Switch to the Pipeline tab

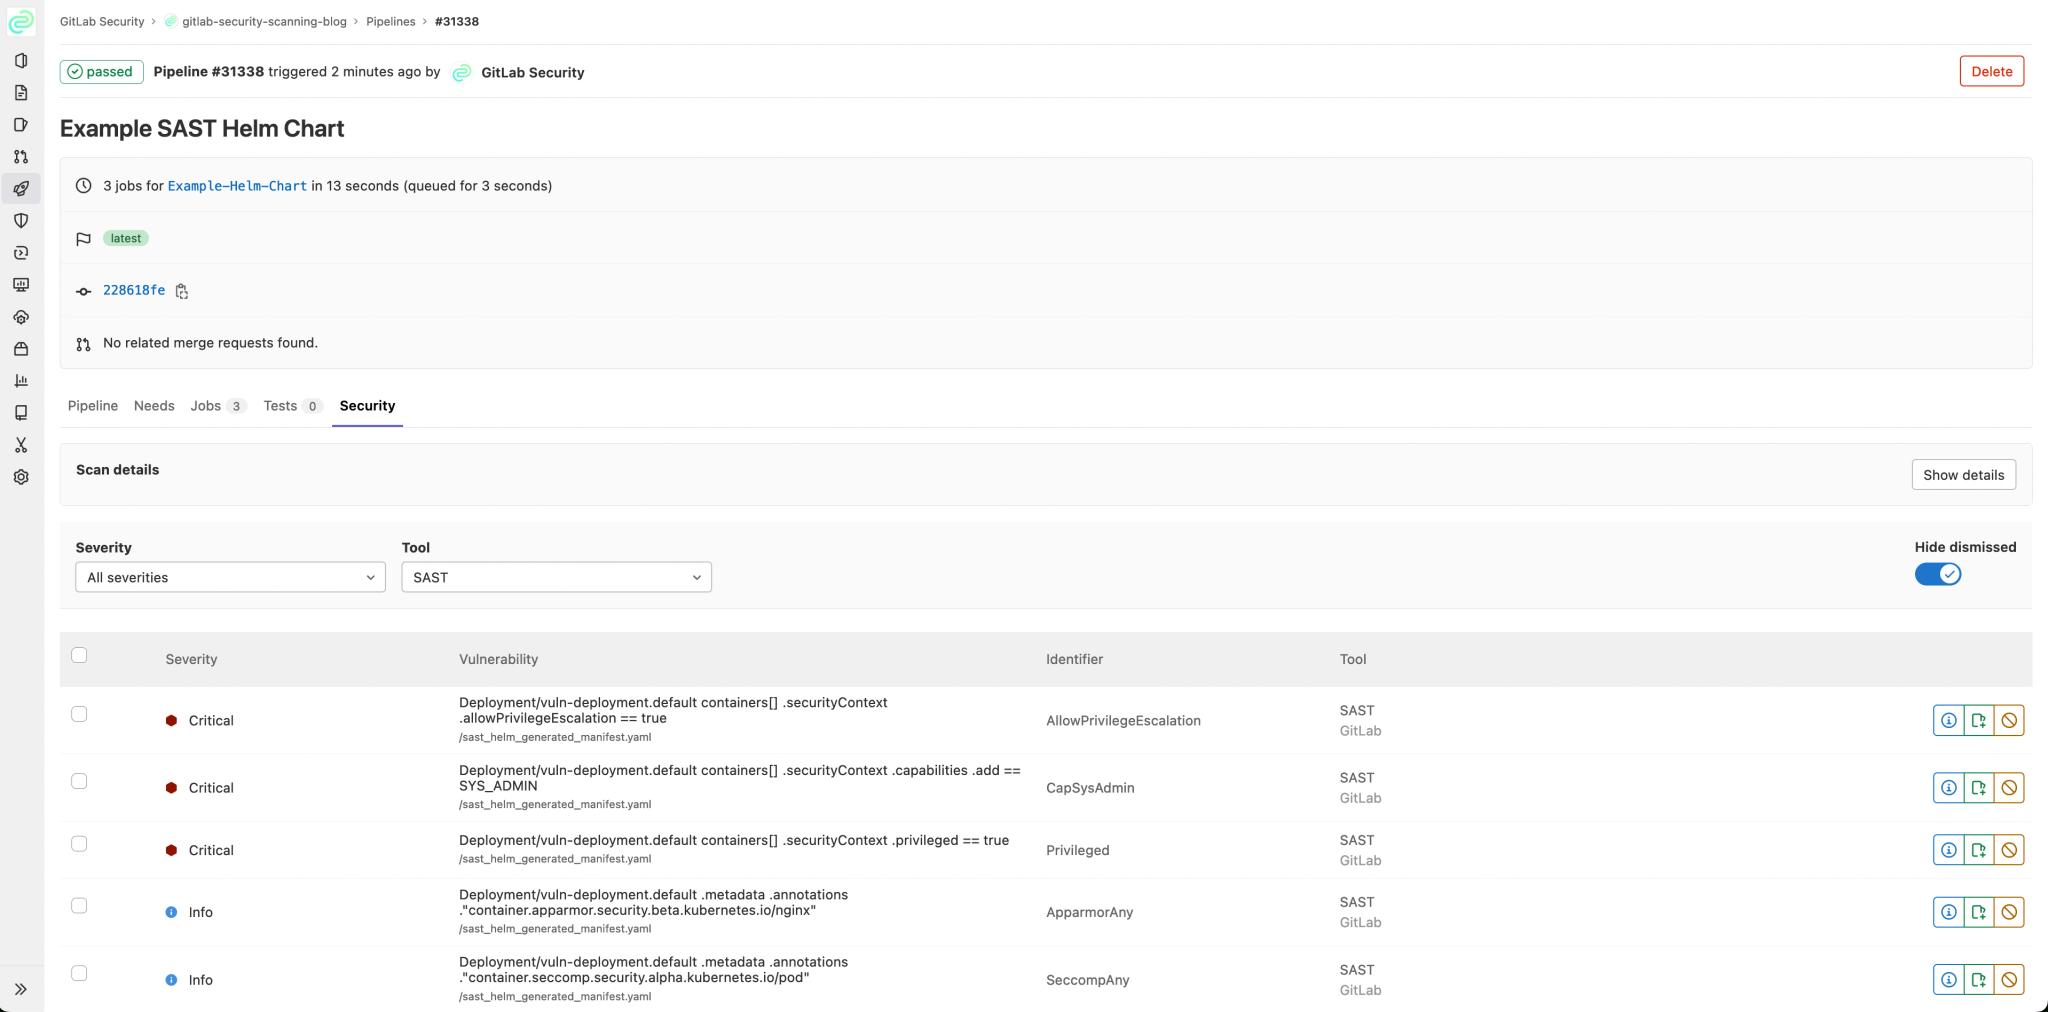(x=92, y=406)
